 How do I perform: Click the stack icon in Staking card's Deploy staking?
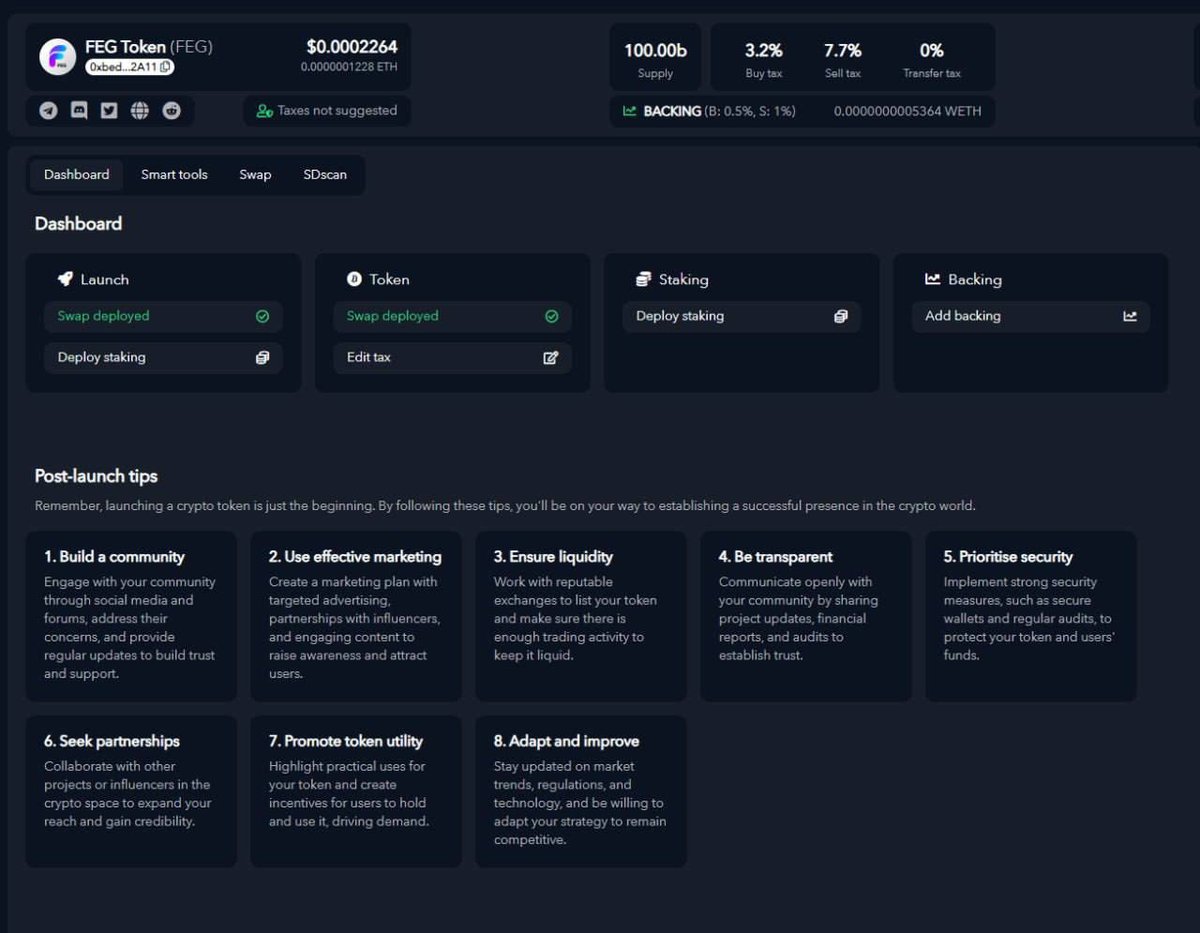click(840, 316)
